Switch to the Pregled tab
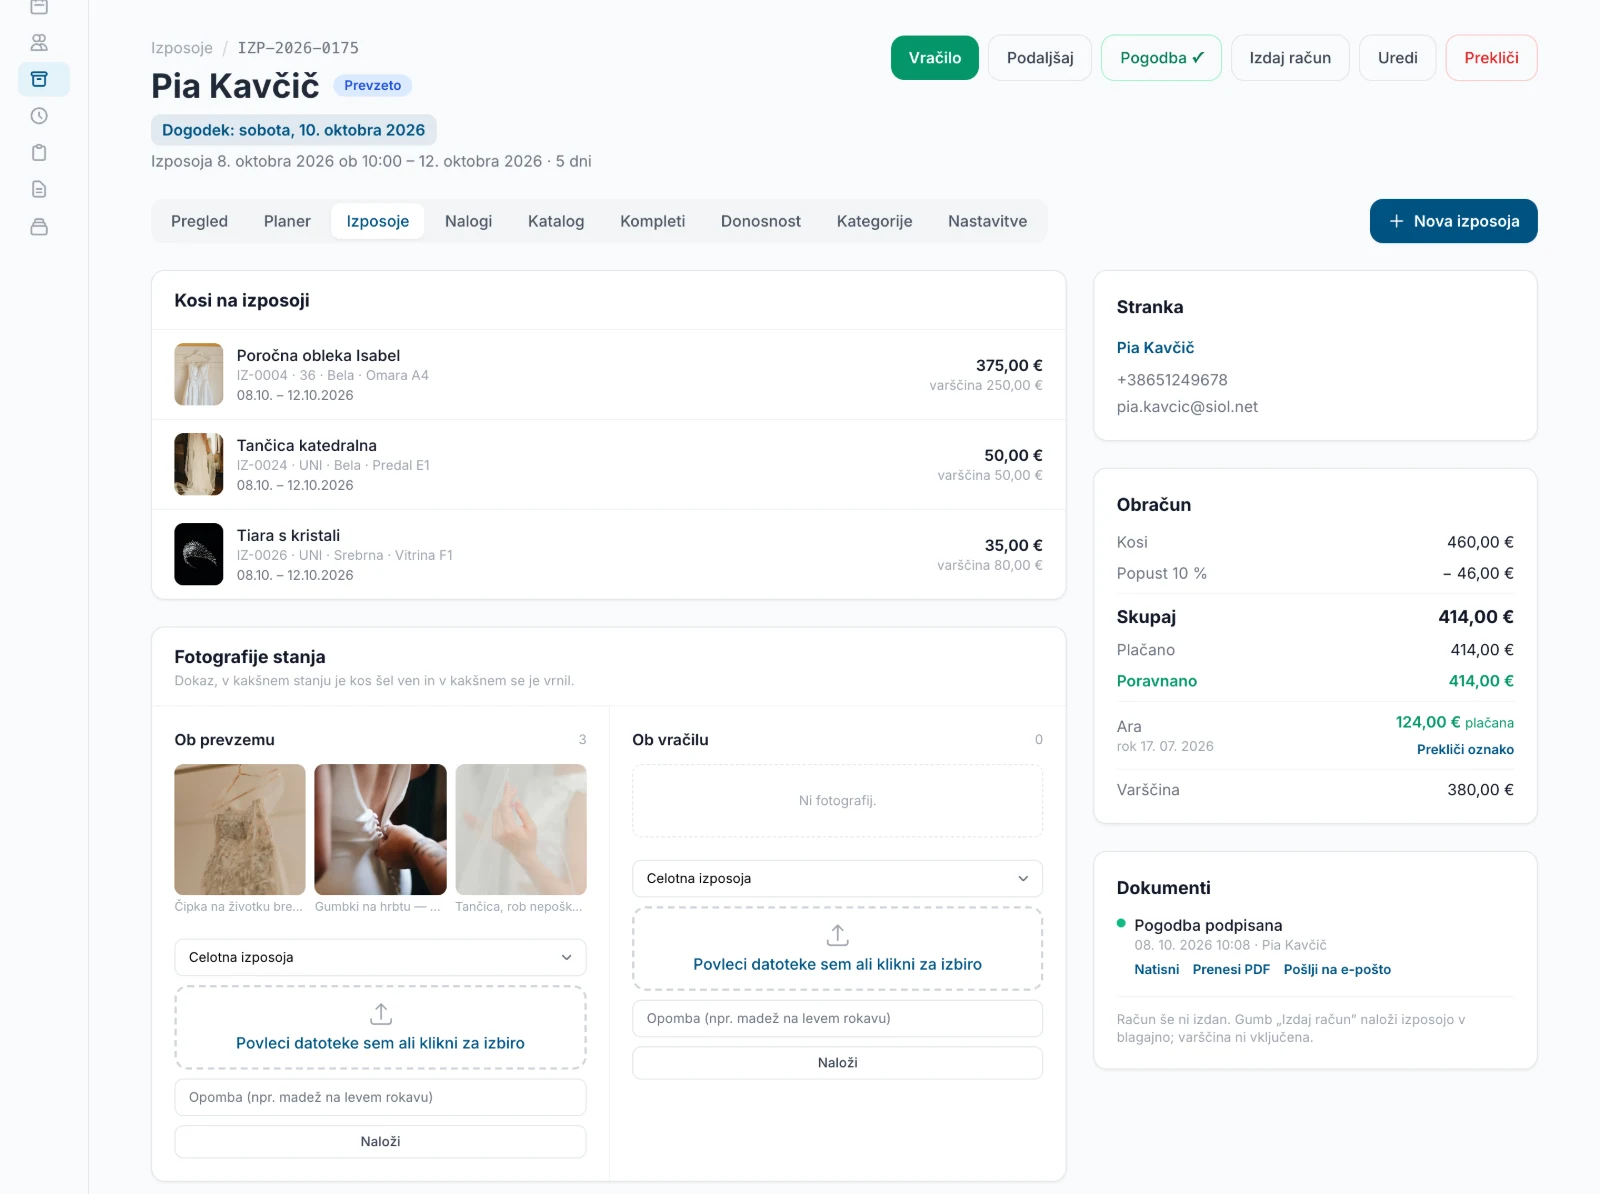Viewport: 1600px width, 1194px height. point(199,221)
